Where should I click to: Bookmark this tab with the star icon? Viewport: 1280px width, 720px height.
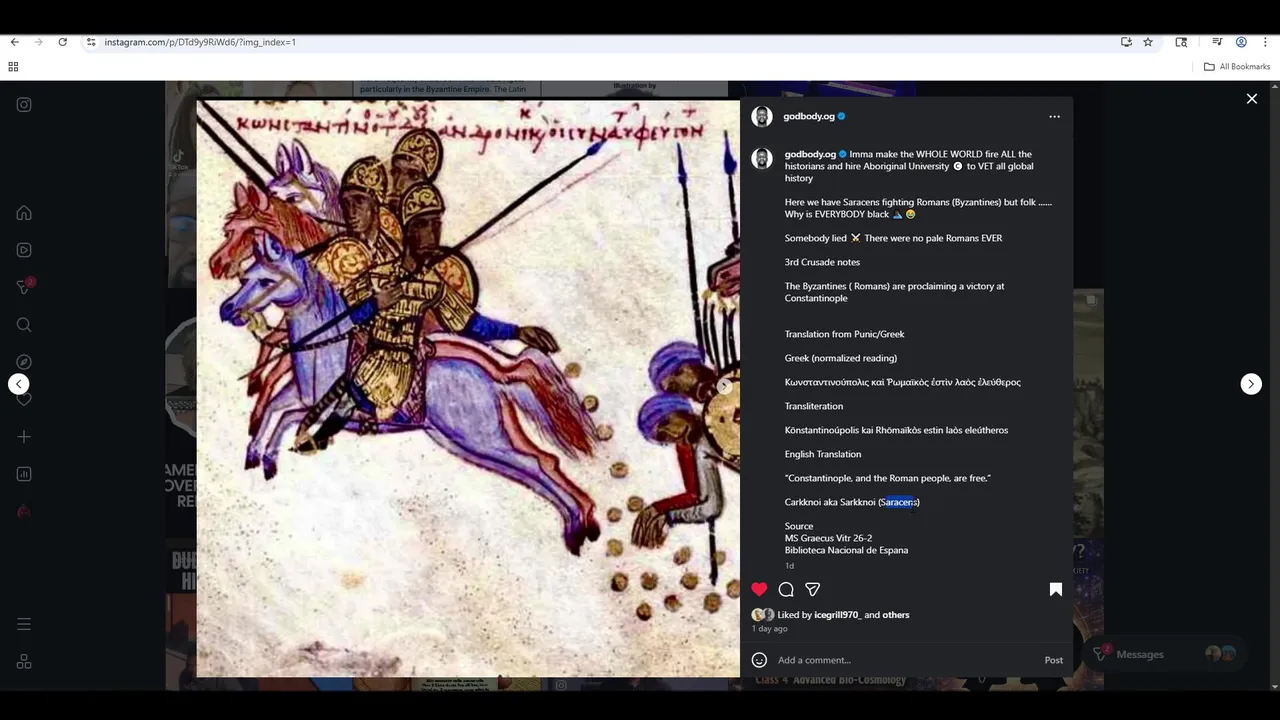[x=1148, y=42]
